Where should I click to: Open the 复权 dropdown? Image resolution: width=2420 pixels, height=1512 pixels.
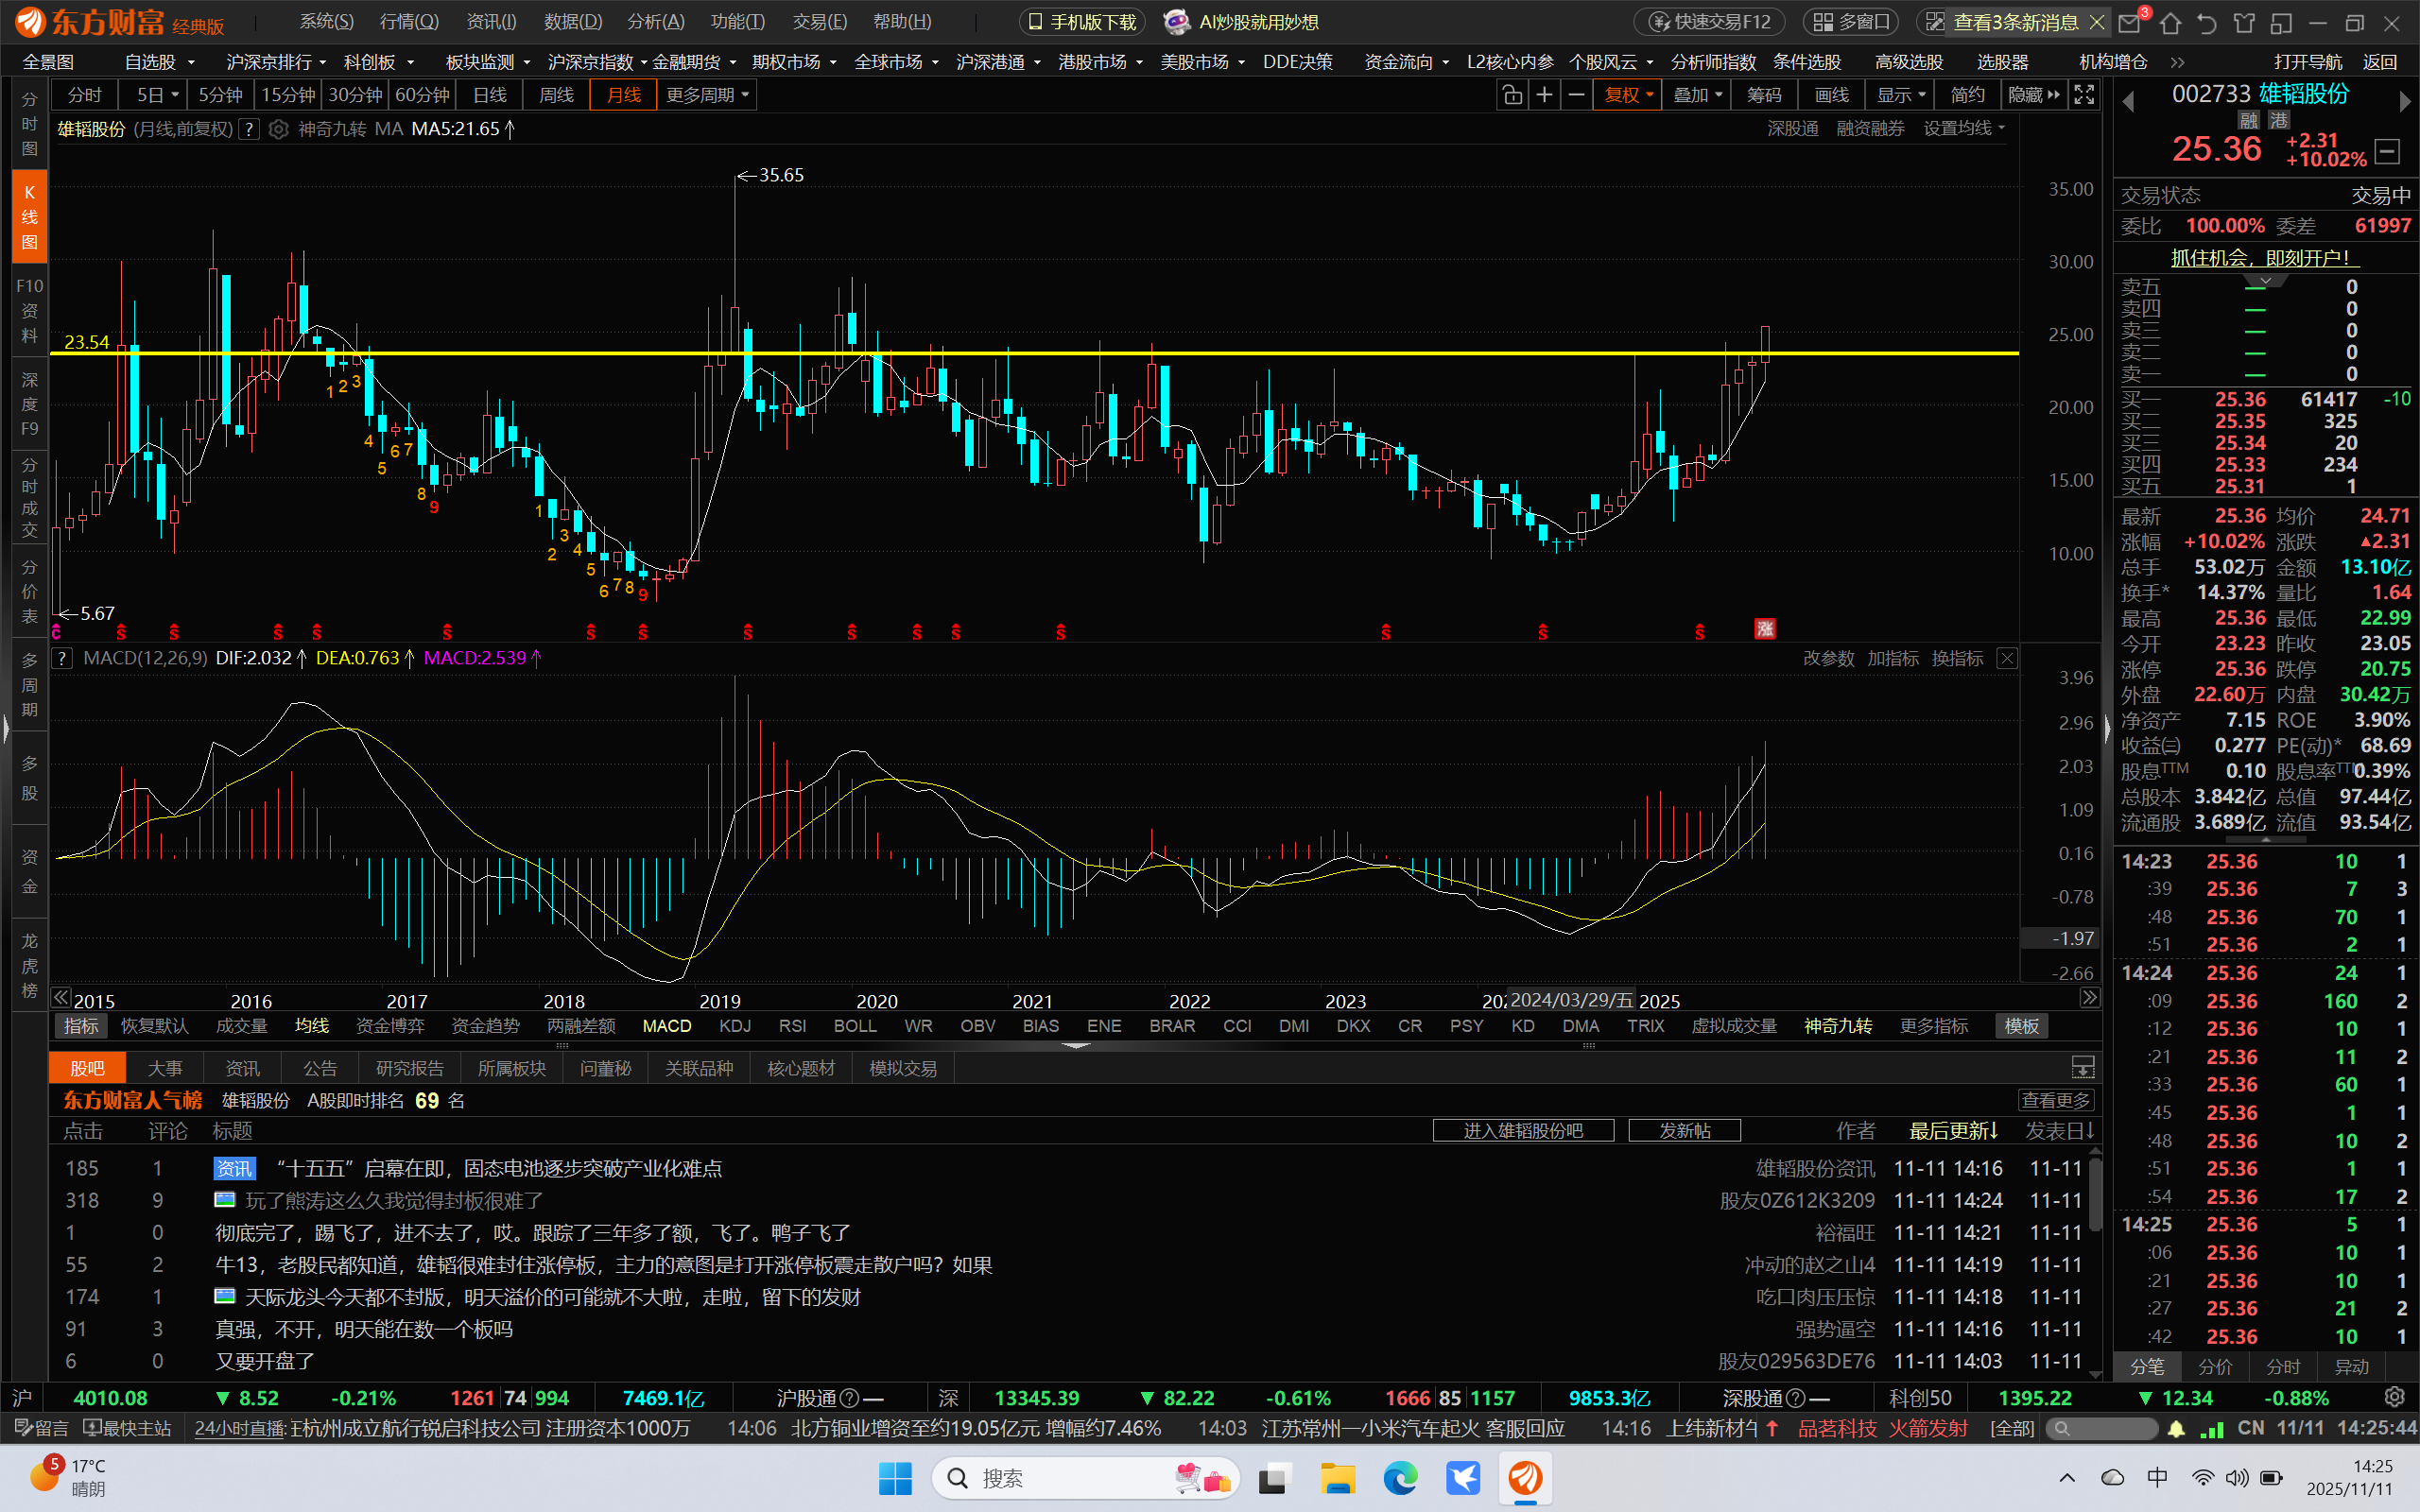click(1628, 95)
